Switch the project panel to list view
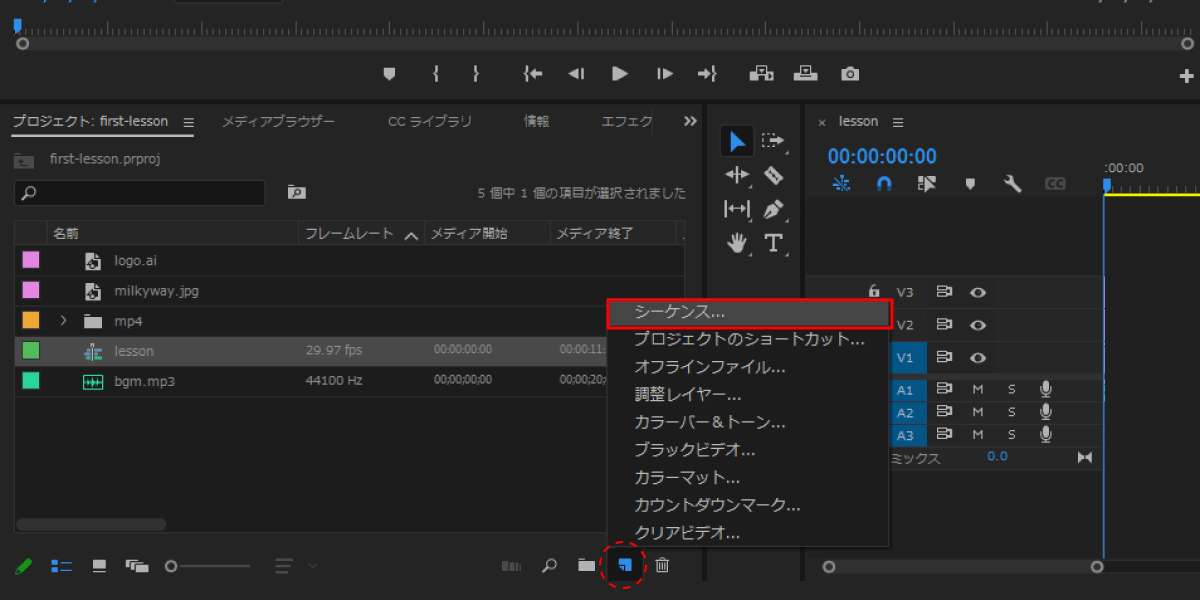1200x600 pixels. click(x=62, y=566)
